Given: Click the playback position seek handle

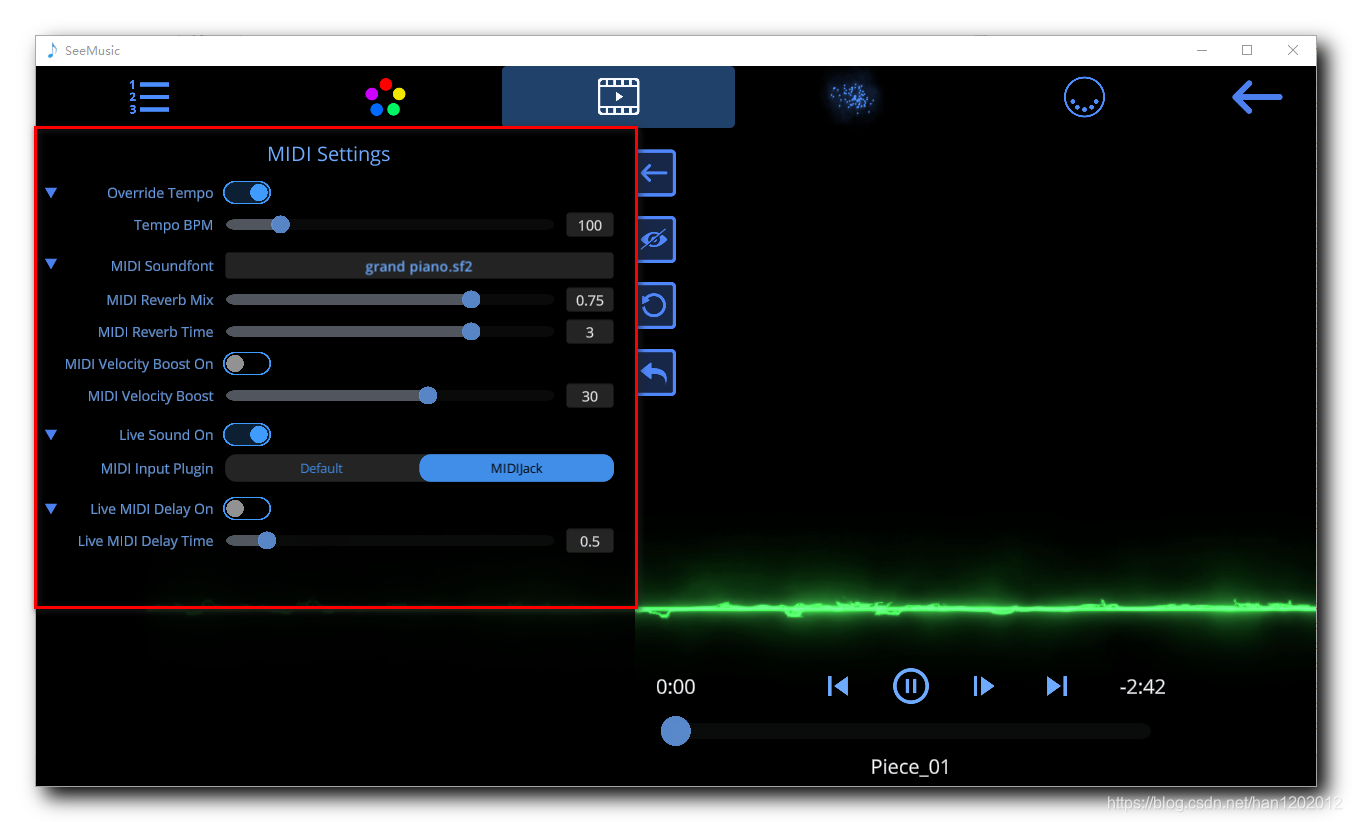Looking at the screenshot, I should tap(676, 731).
